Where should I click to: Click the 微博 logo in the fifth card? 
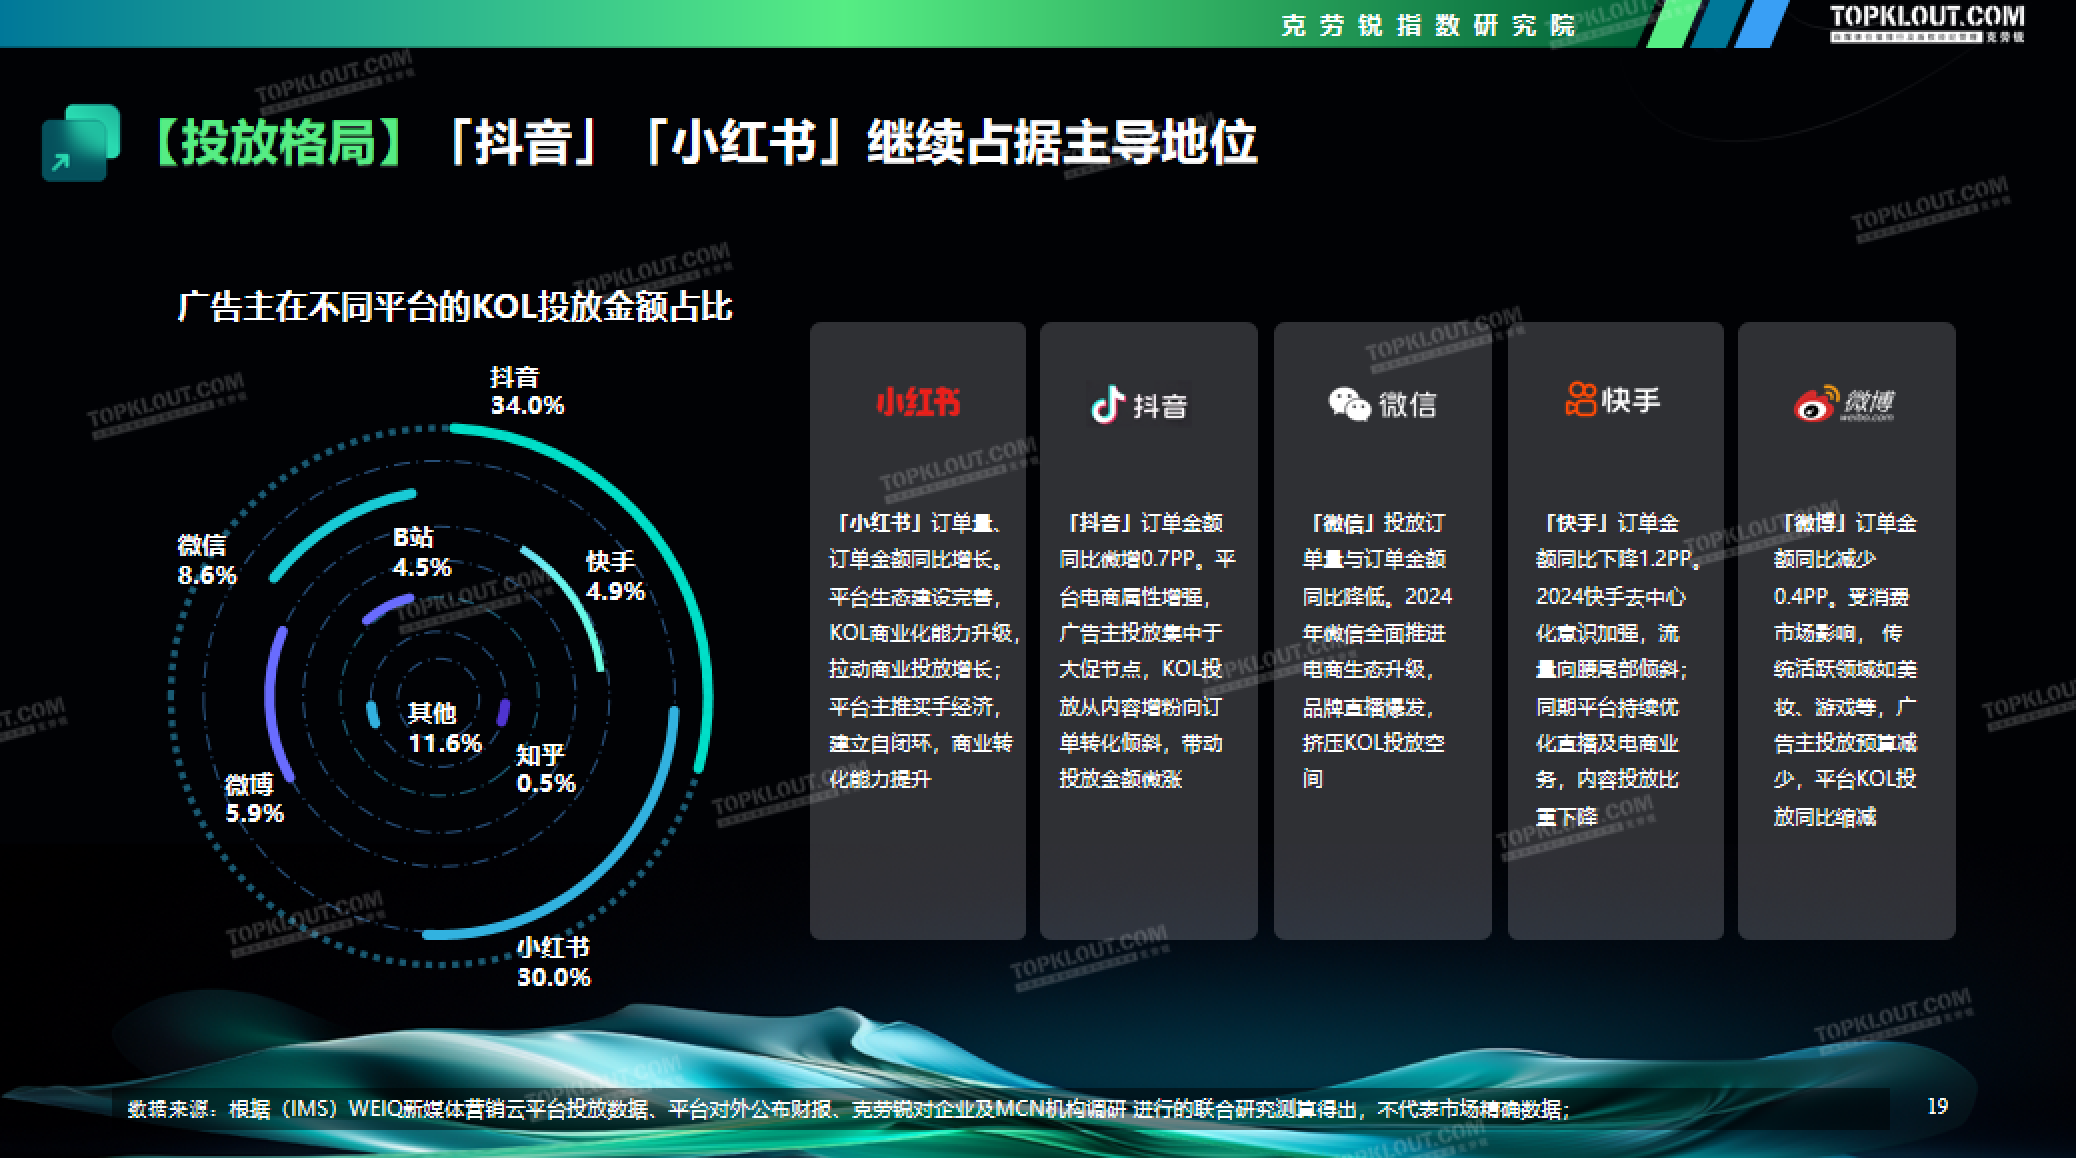click(x=1844, y=403)
